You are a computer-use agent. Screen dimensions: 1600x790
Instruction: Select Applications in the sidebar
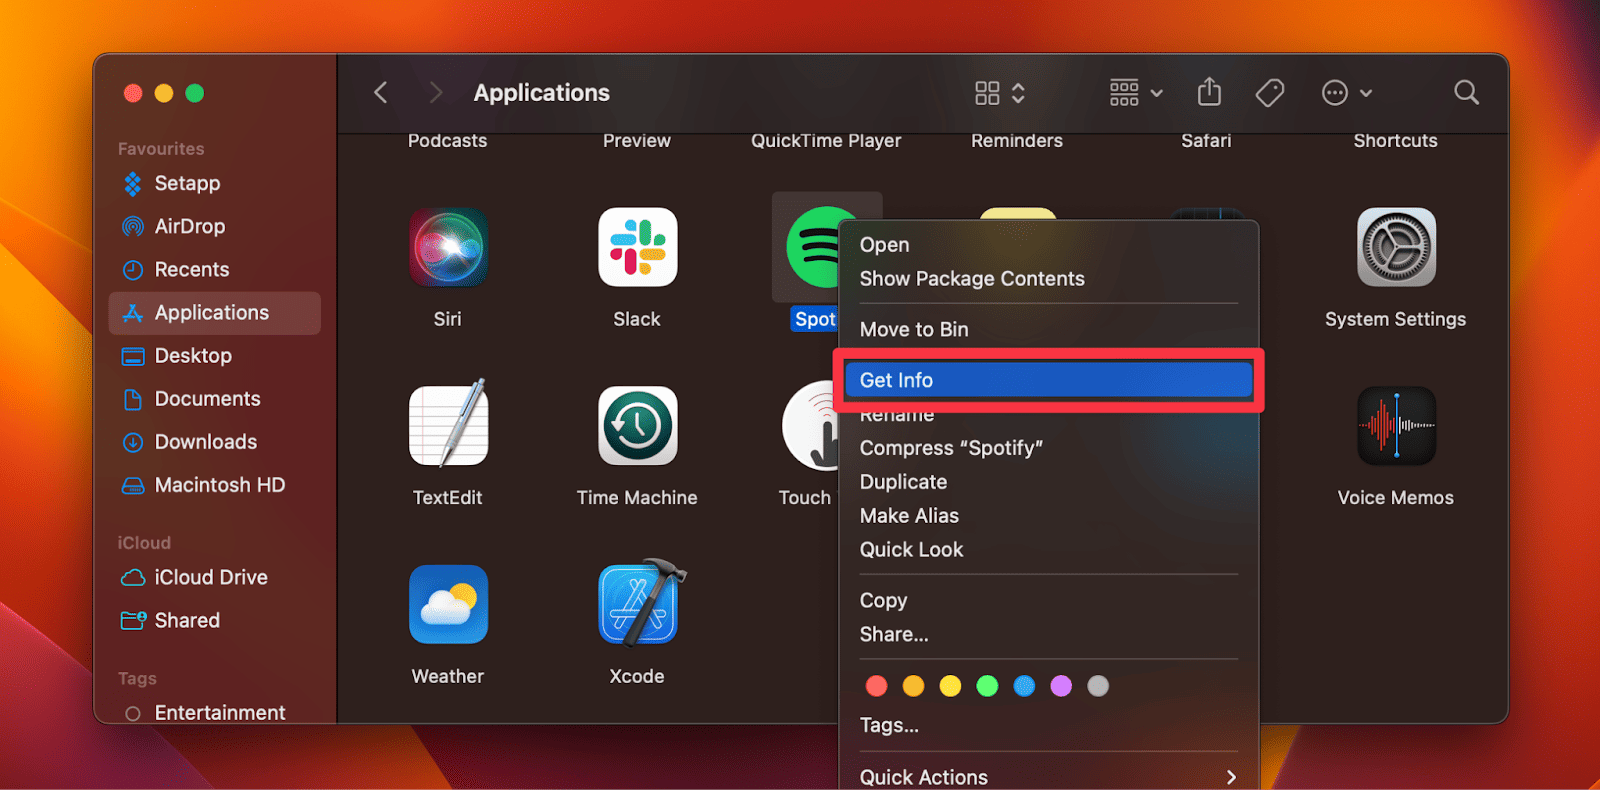click(214, 313)
